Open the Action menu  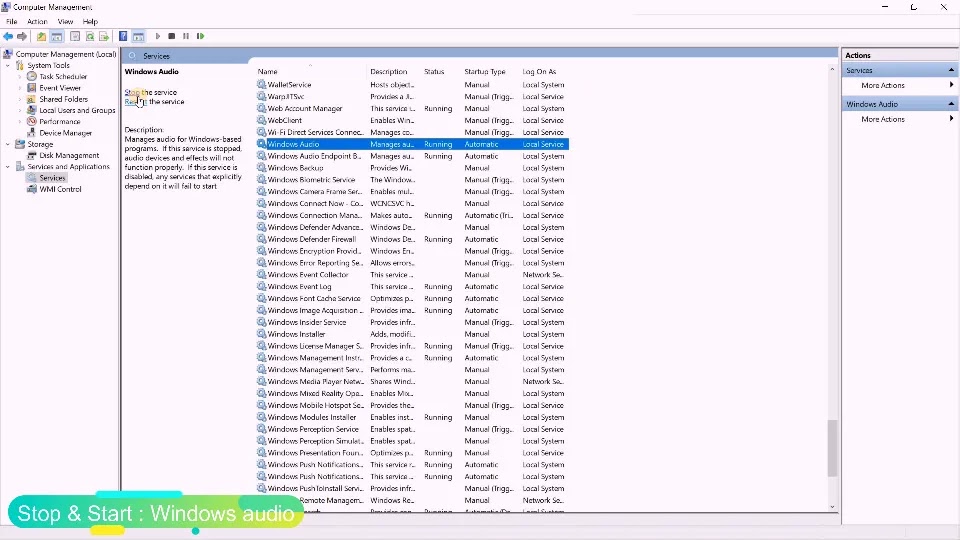[37, 21]
